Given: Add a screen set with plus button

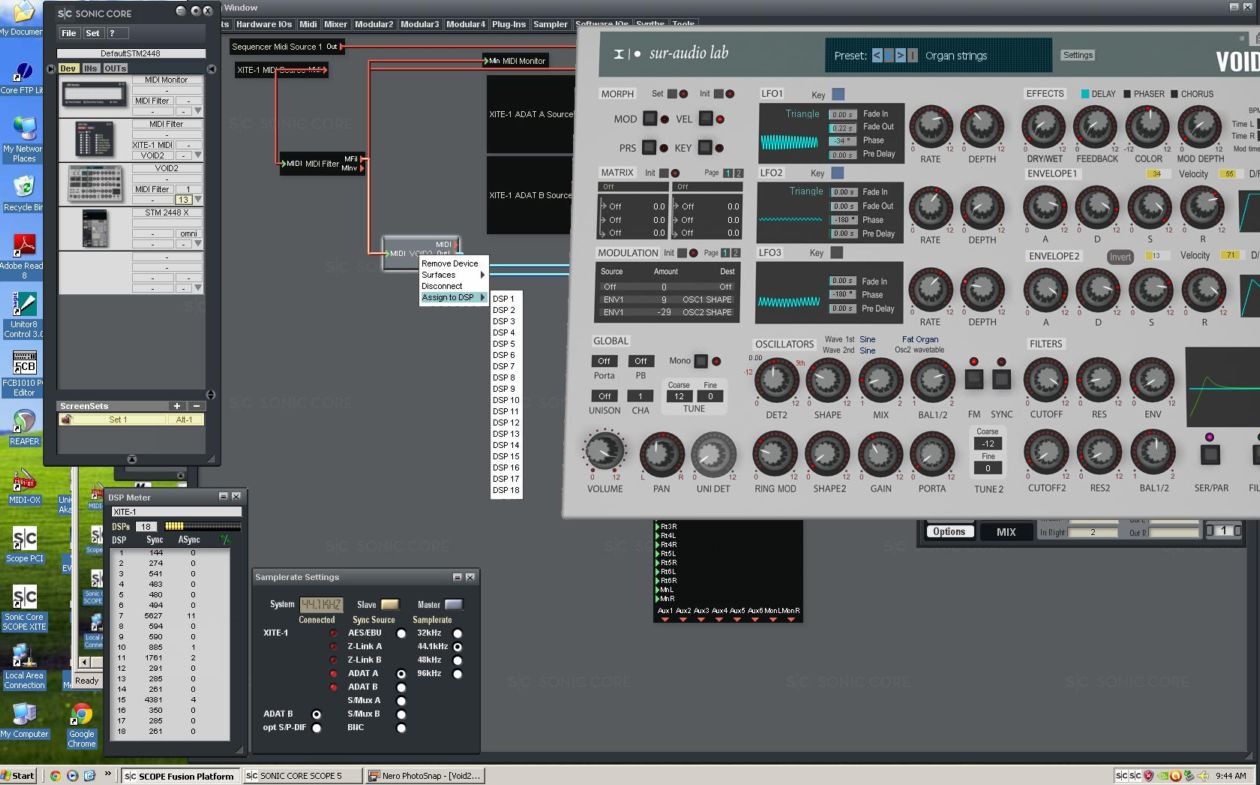Looking at the screenshot, I should (177, 406).
